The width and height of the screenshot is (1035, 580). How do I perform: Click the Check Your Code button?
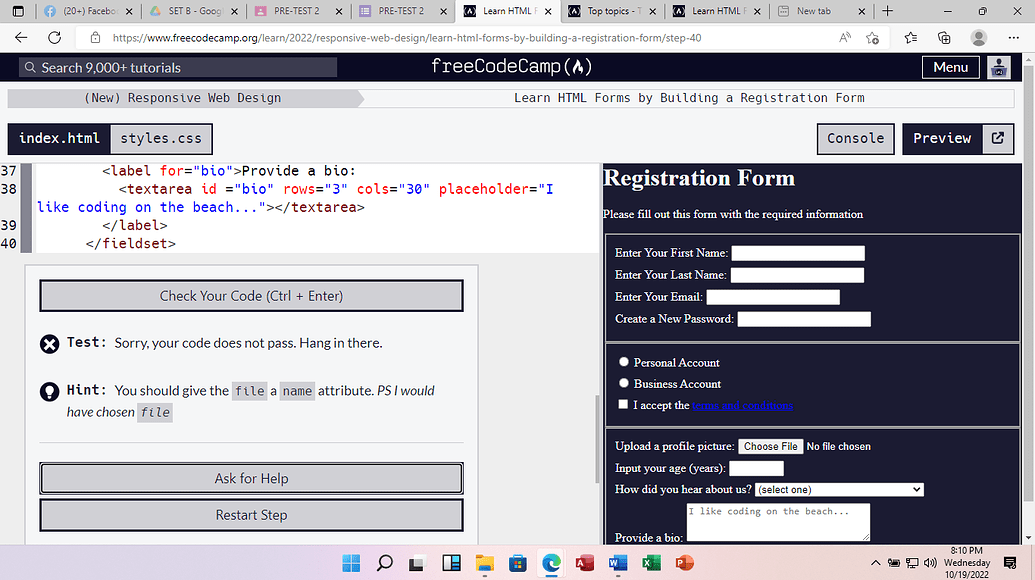point(251,295)
